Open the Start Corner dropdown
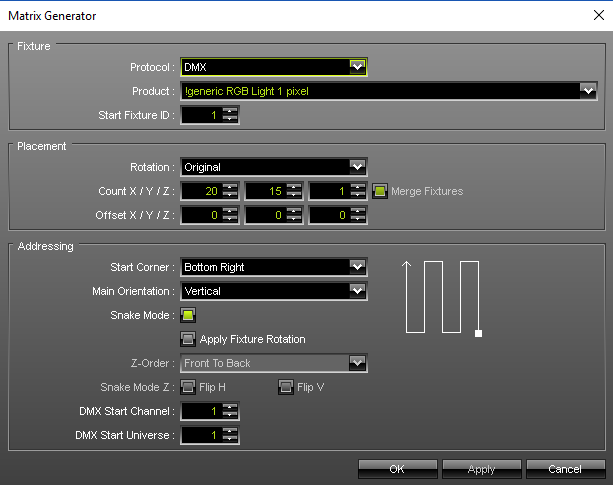This screenshot has height=485, width=613. point(357,267)
